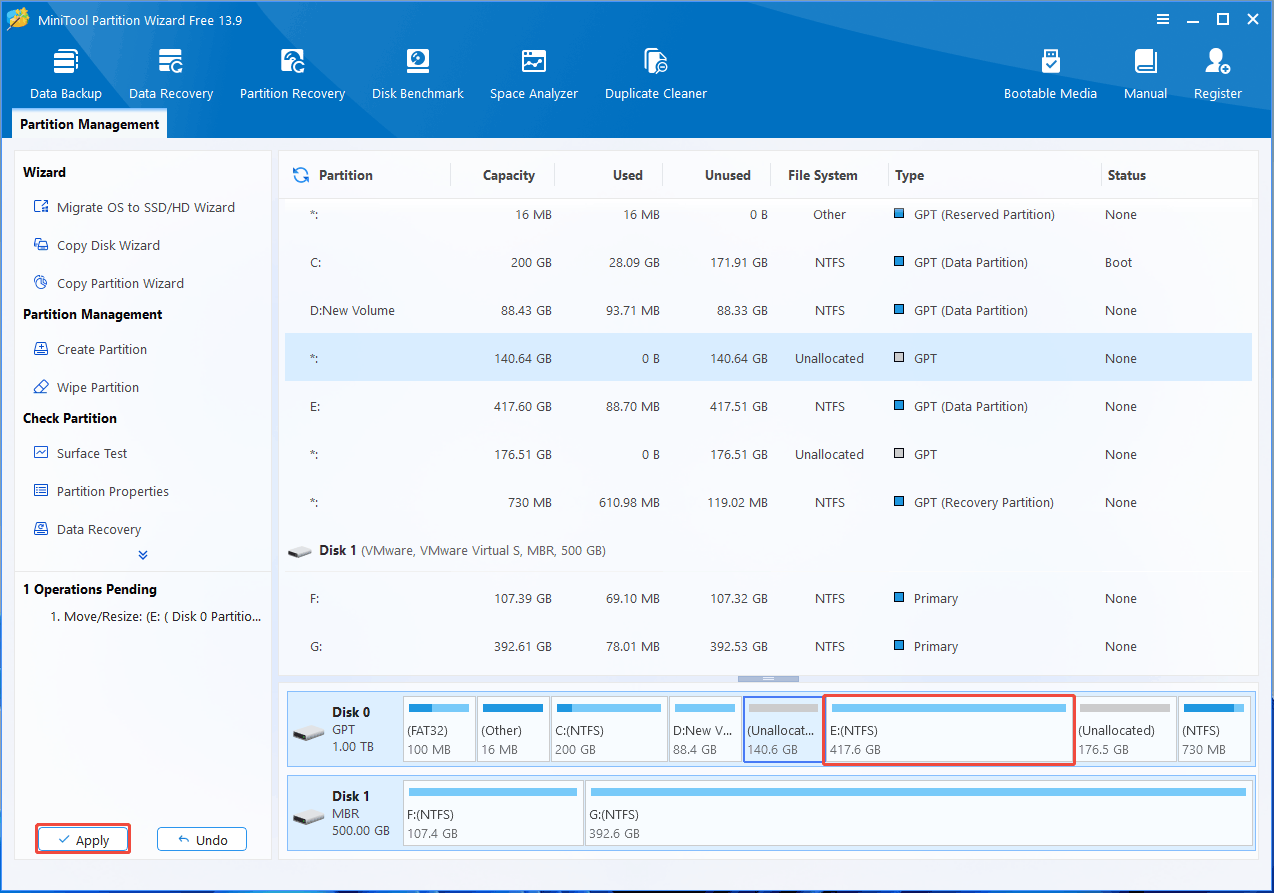Select G:(NTFS) 392.6 GB block
This screenshot has height=893, width=1274.
[918, 814]
